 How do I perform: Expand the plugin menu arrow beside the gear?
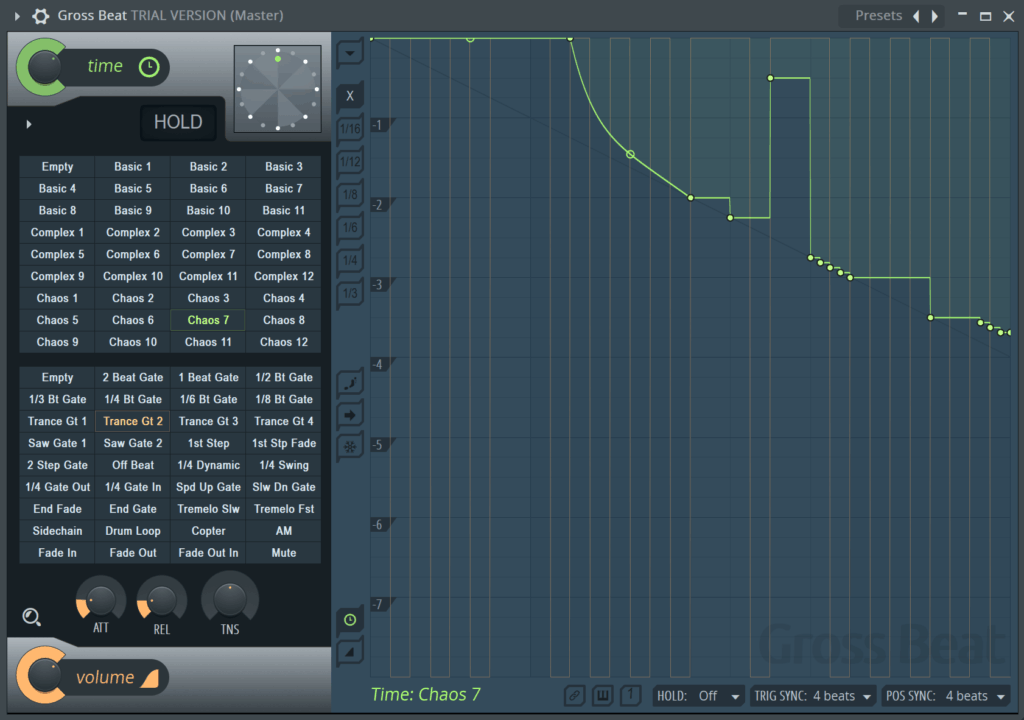click(17, 16)
